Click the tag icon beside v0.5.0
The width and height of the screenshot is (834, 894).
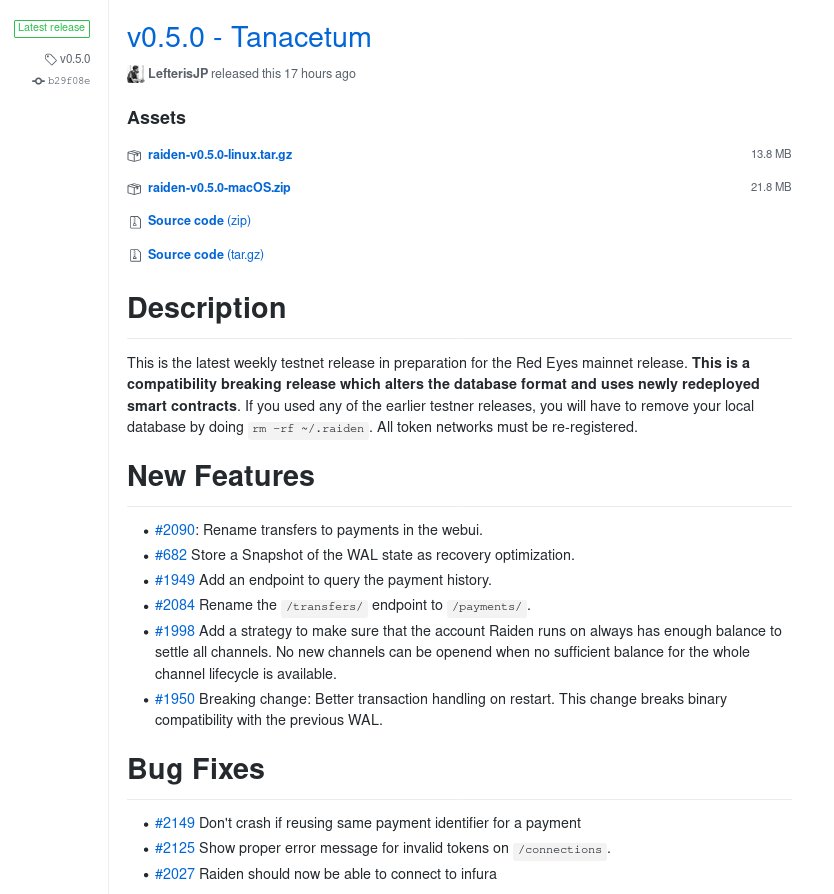(51, 59)
